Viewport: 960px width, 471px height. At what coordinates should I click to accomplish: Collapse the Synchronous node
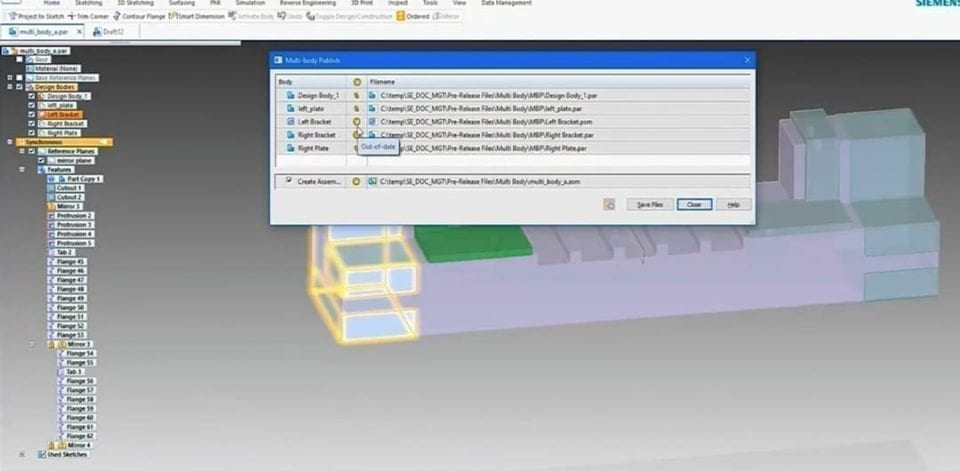pyautogui.click(x=10, y=142)
